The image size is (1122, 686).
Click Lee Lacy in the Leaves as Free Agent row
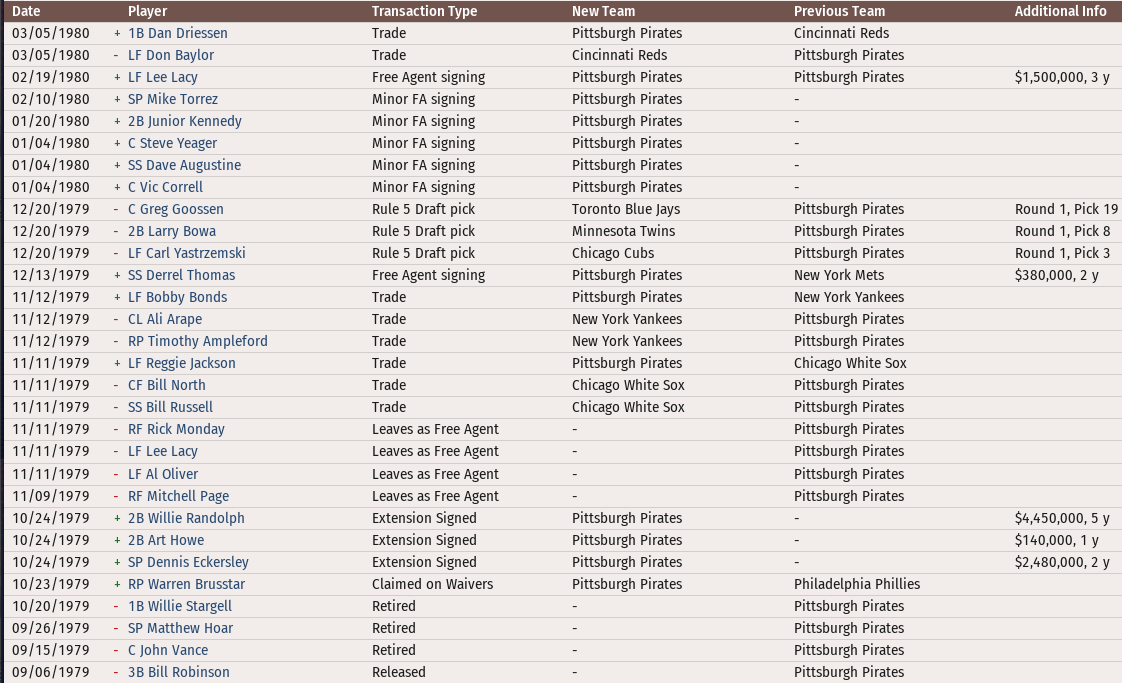pos(162,451)
